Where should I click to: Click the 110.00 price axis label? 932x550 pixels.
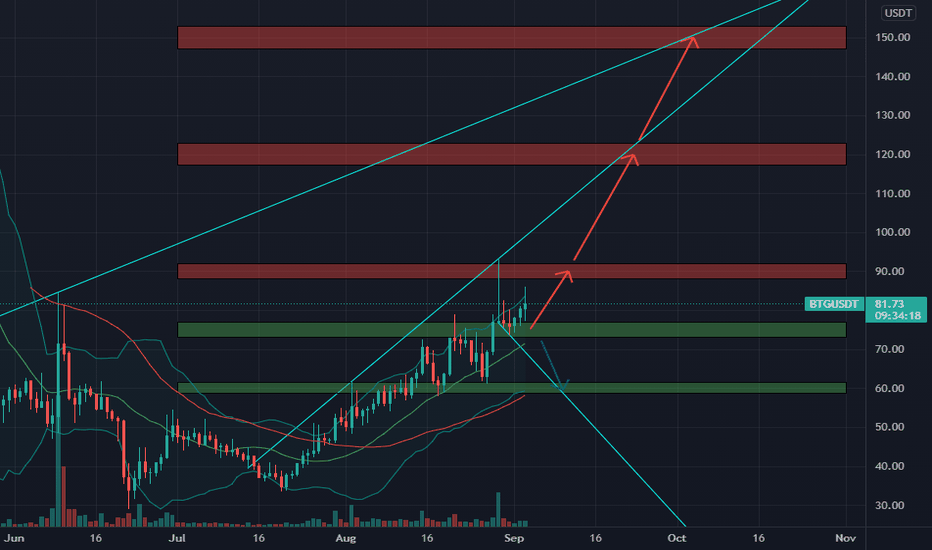[x=893, y=193]
